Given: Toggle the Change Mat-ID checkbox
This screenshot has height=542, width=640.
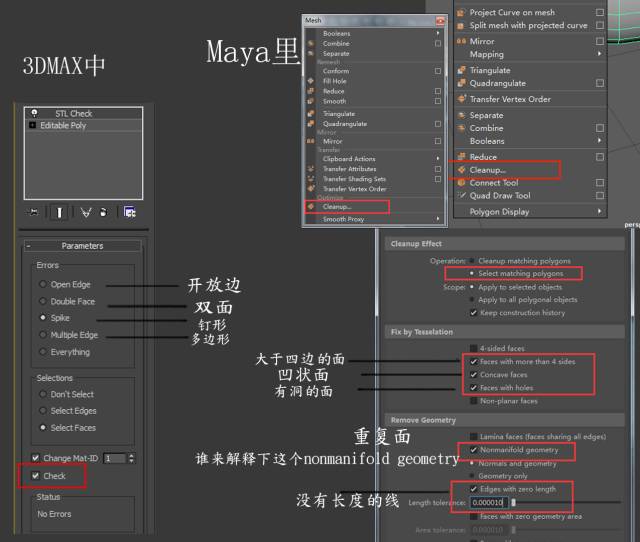Looking at the screenshot, I should [x=36, y=458].
